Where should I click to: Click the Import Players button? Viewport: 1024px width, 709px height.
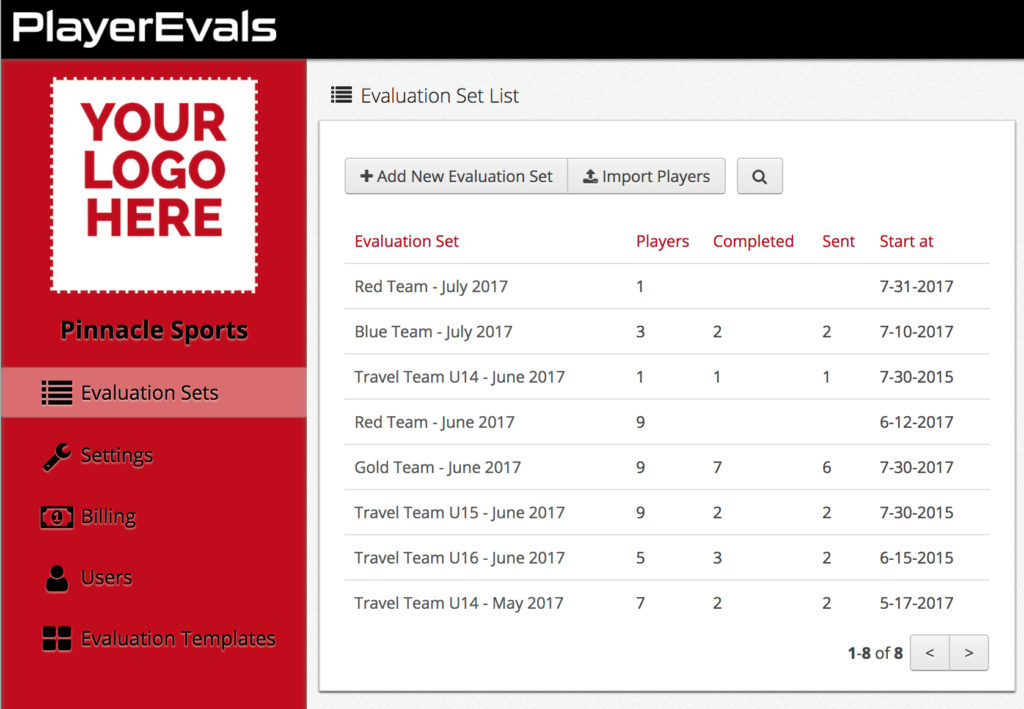coord(646,176)
